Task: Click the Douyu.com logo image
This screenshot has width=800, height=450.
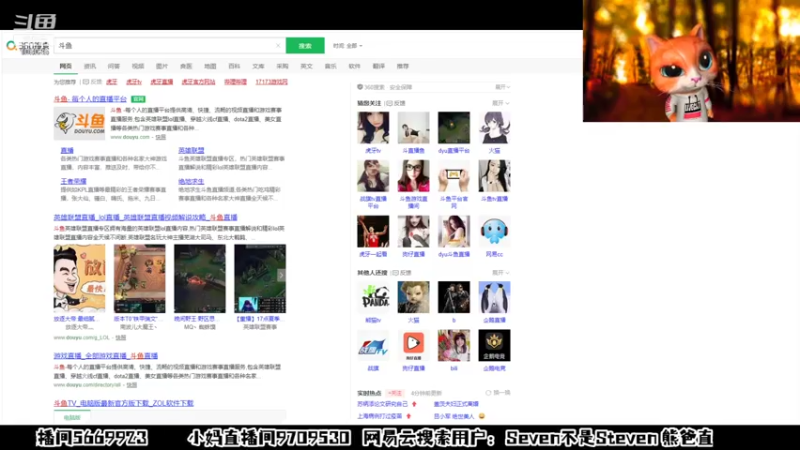Action: [x=79, y=123]
